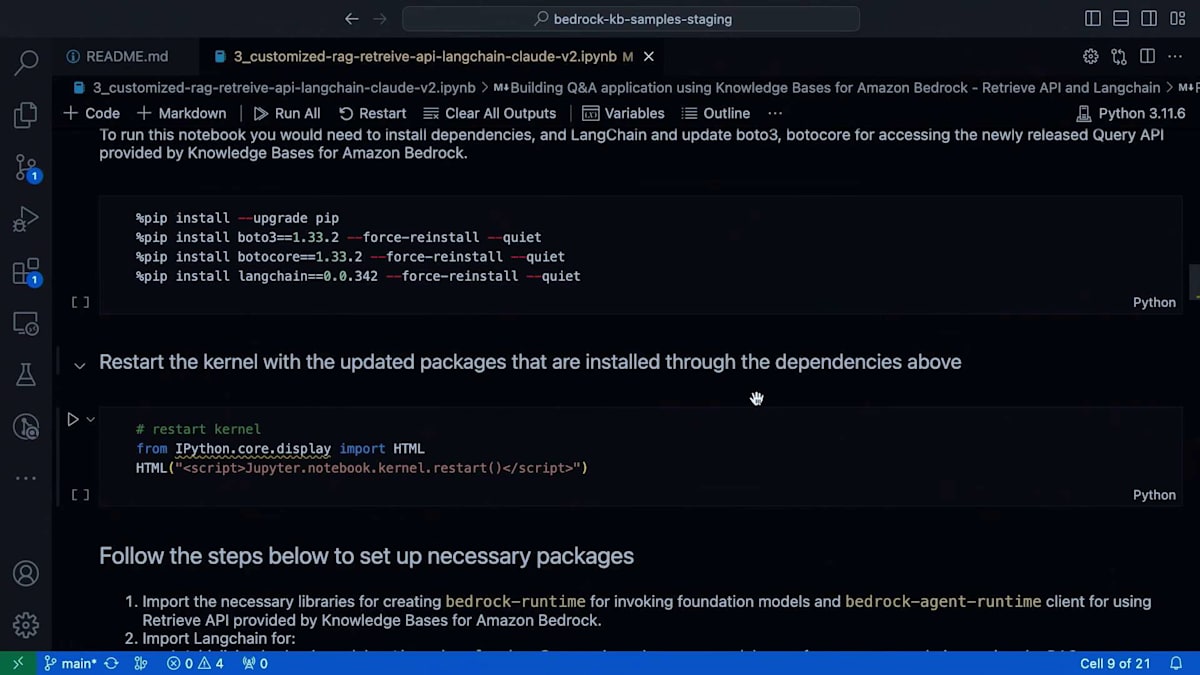This screenshot has height=675, width=1200.
Task: Open the errors and warnings Problems indicator
Action: (x=194, y=663)
